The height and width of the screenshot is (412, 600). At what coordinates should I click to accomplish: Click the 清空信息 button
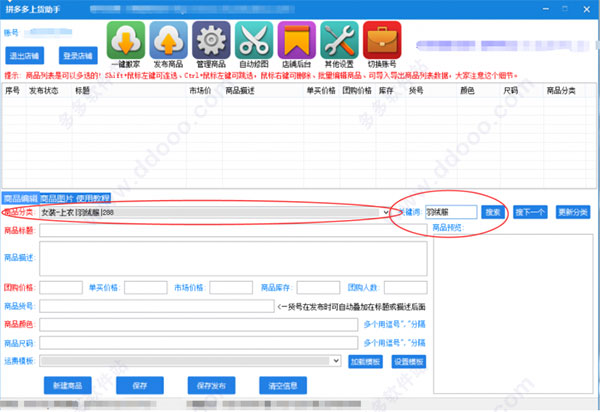[x=283, y=386]
